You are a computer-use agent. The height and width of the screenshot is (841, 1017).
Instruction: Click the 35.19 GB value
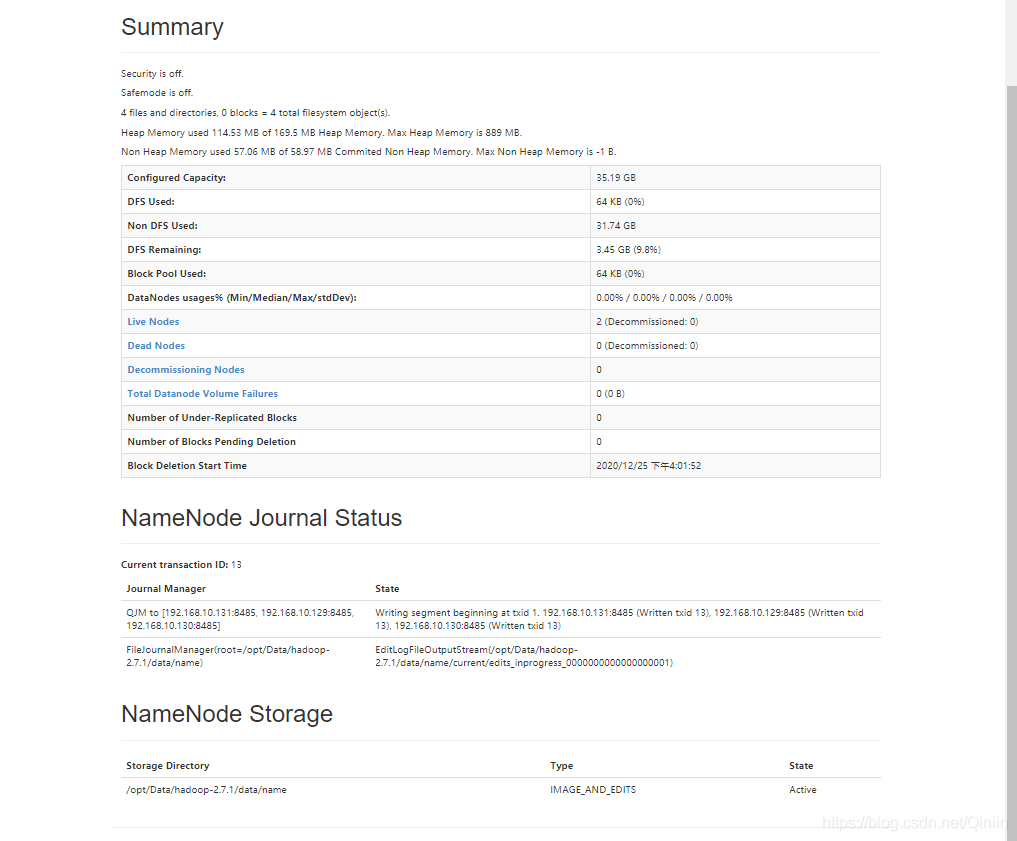pyautogui.click(x=616, y=178)
